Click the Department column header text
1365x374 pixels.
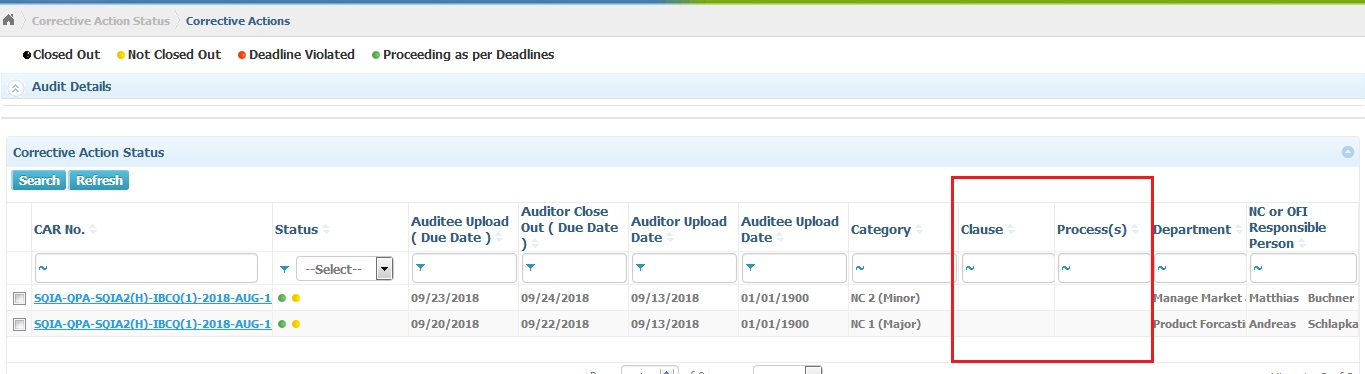tap(1192, 230)
